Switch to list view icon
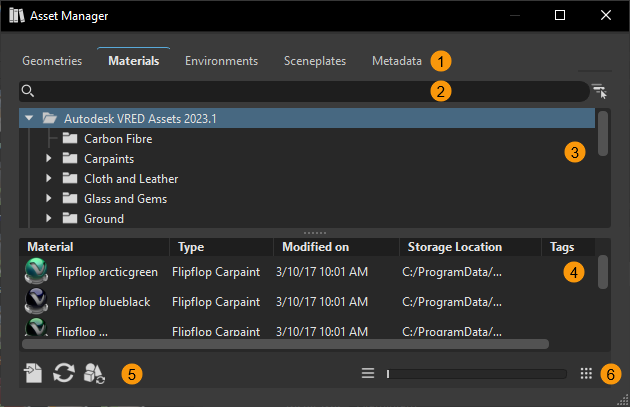 (368, 373)
